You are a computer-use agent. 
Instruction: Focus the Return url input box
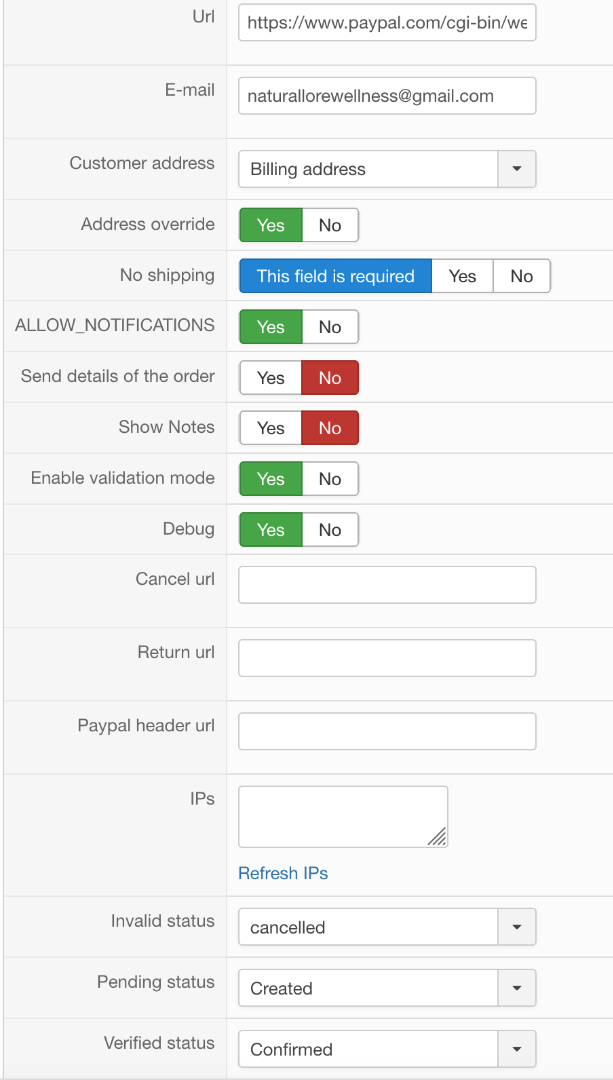[x=387, y=658]
